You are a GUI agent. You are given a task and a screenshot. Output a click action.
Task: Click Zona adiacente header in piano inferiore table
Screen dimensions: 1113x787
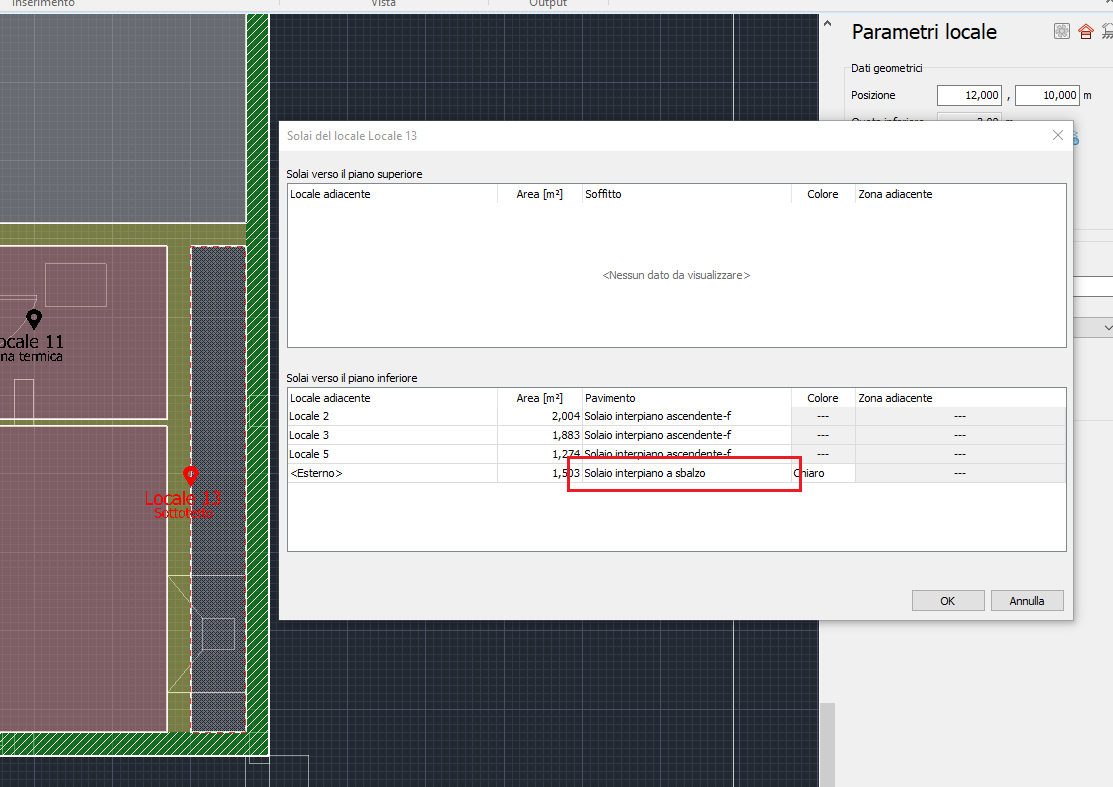[x=960, y=398]
